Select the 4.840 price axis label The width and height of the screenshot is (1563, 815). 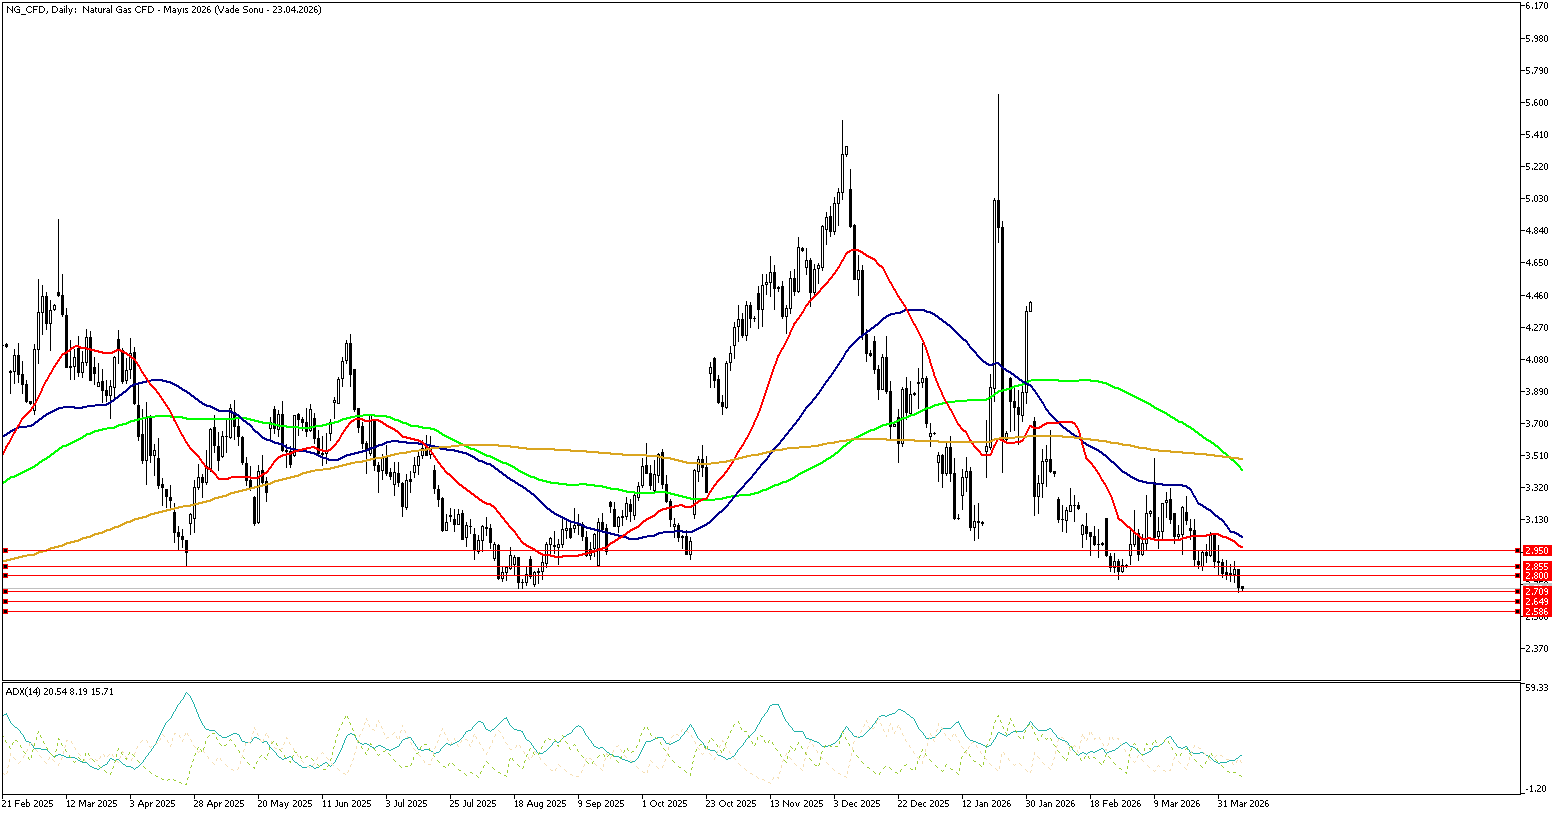pos(1537,230)
